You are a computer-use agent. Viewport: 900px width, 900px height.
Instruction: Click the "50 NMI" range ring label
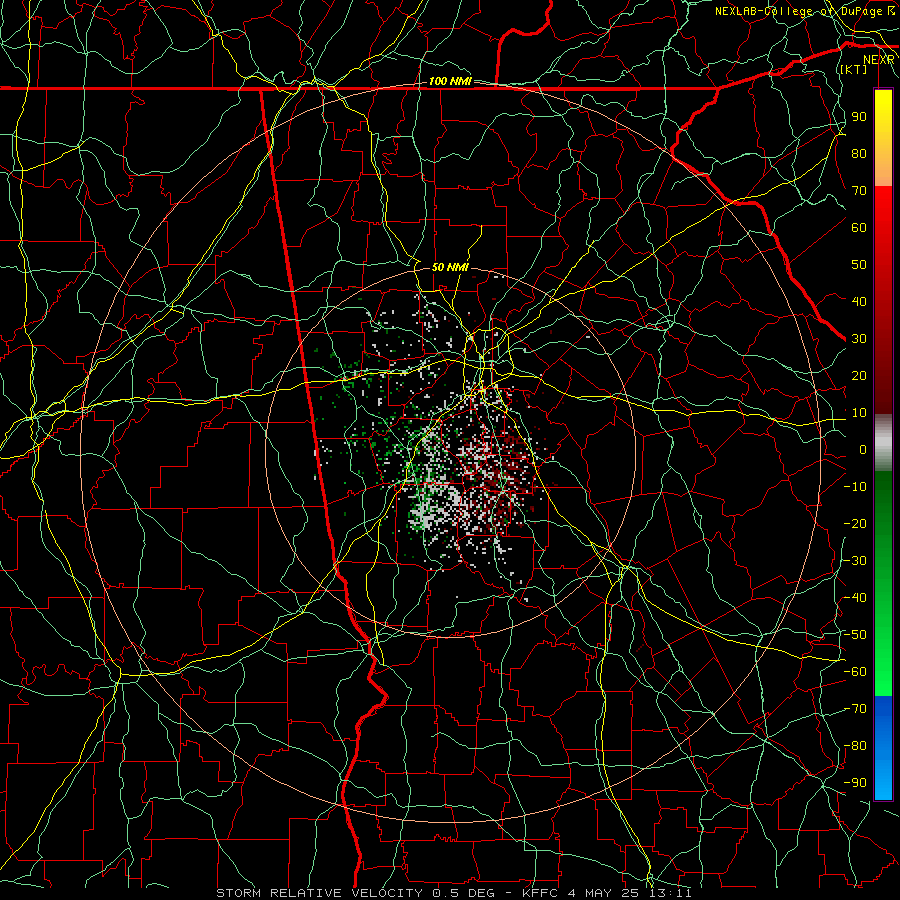click(450, 267)
